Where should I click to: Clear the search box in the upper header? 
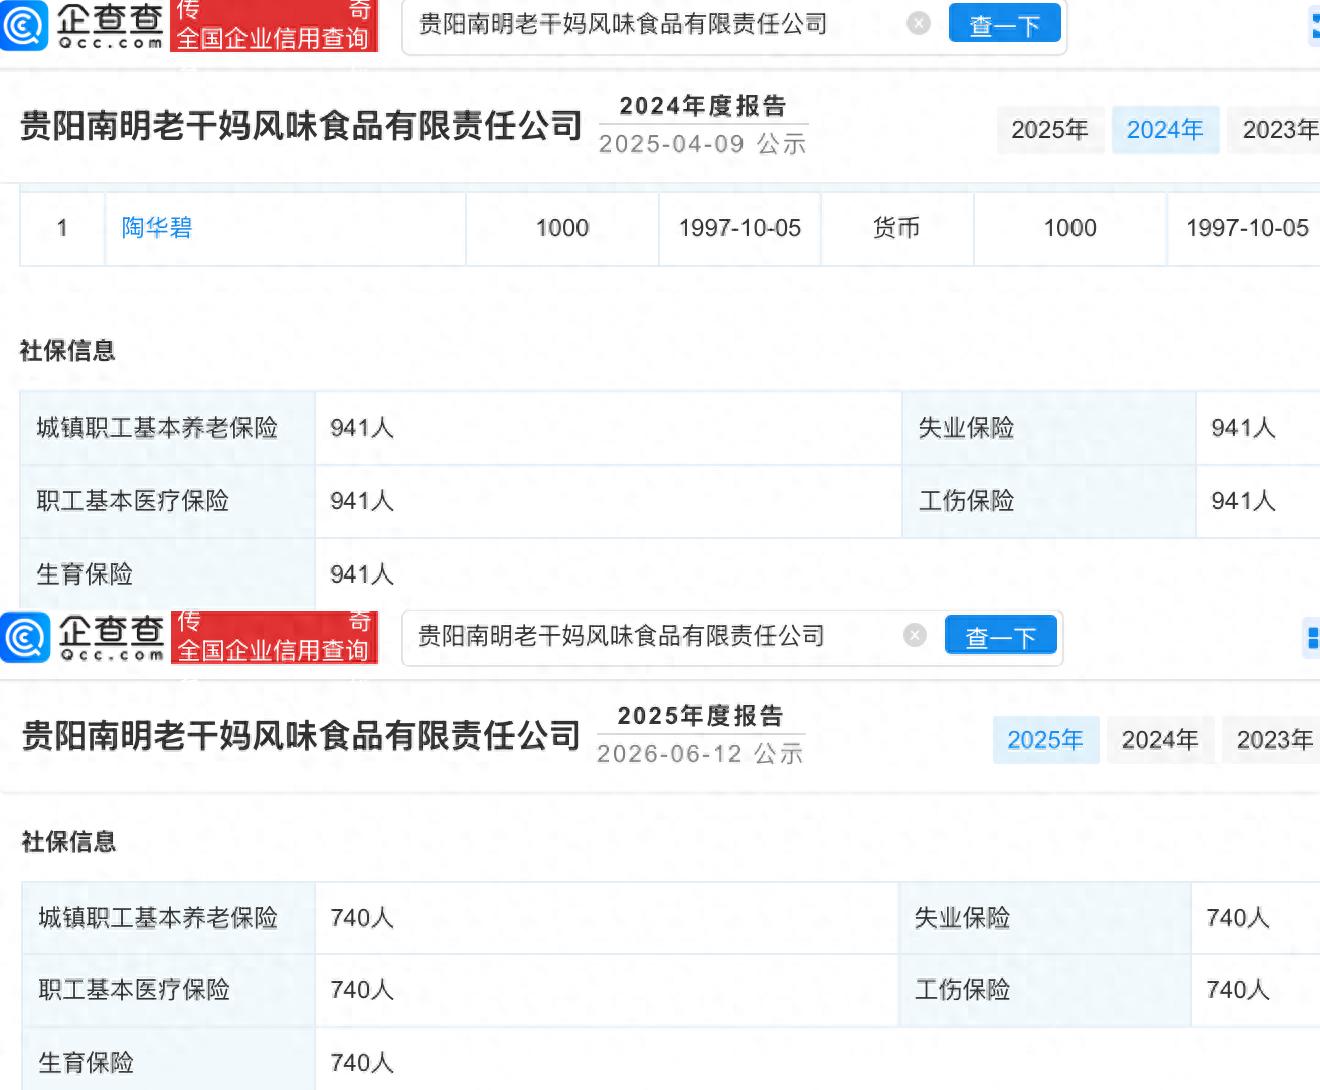[x=918, y=23]
